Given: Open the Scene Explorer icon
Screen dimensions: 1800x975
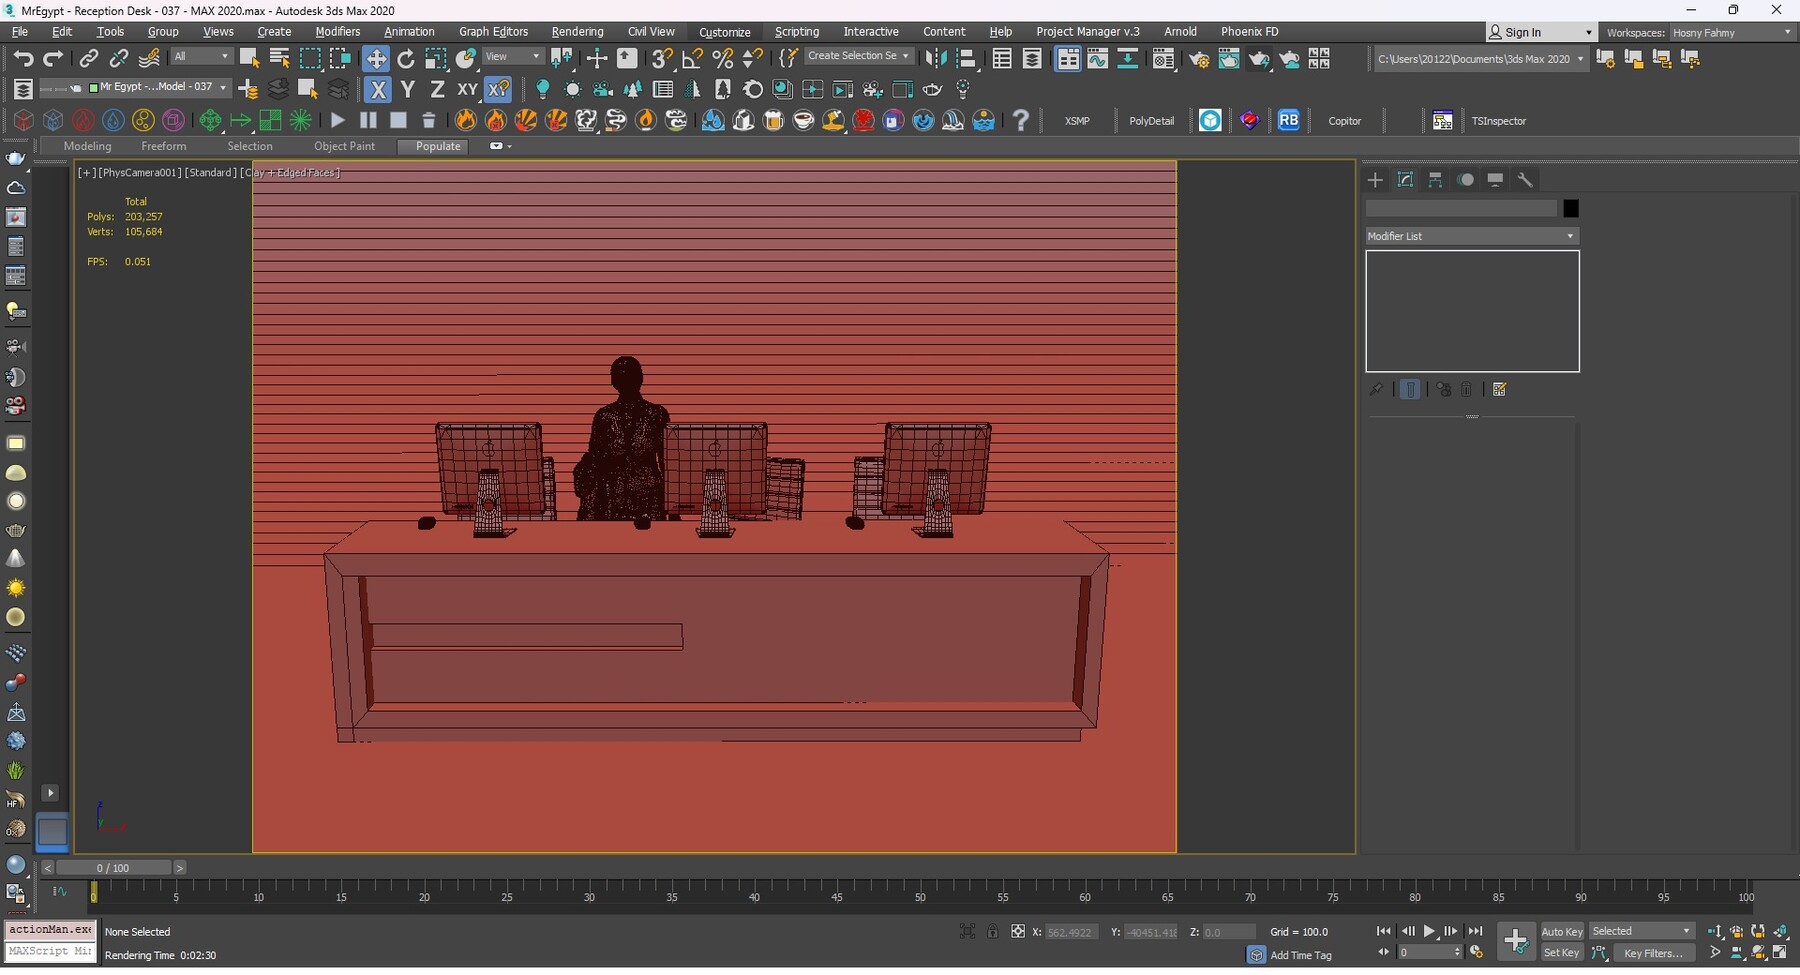Looking at the screenshot, I should point(1003,59).
